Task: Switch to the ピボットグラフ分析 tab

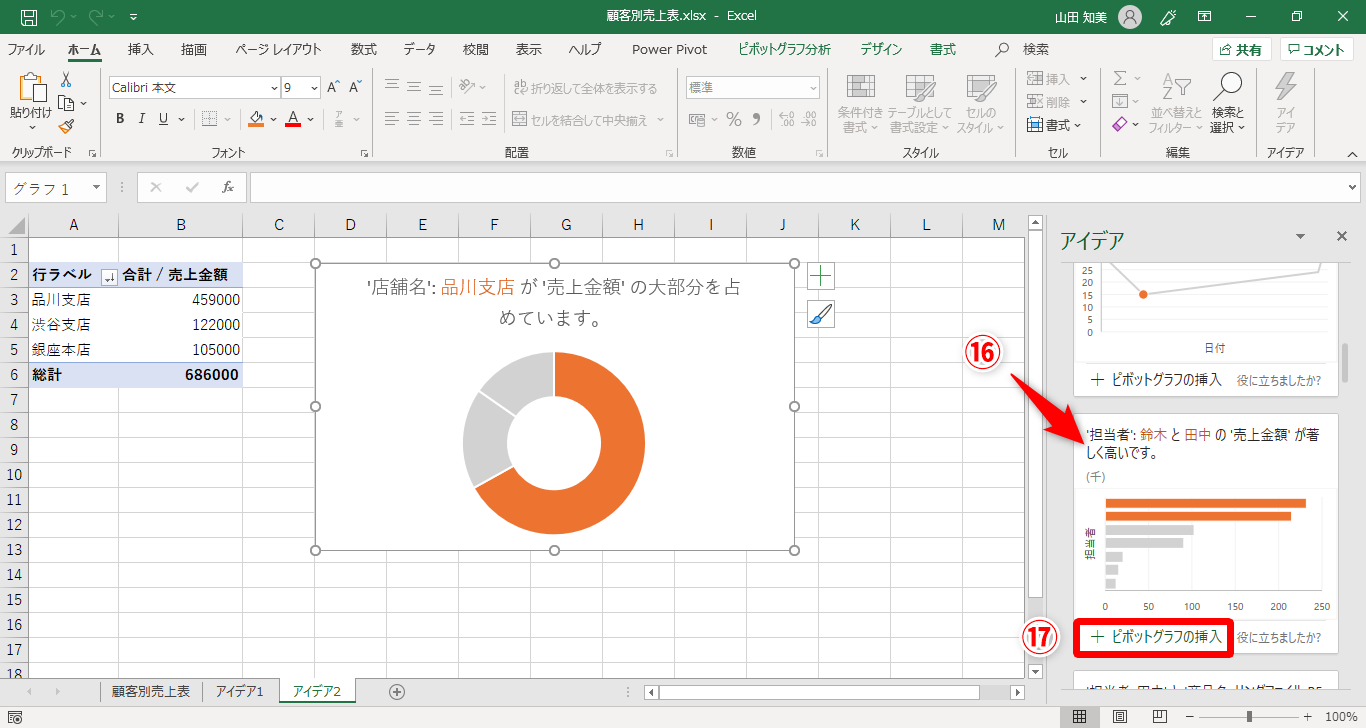Action: coord(784,49)
